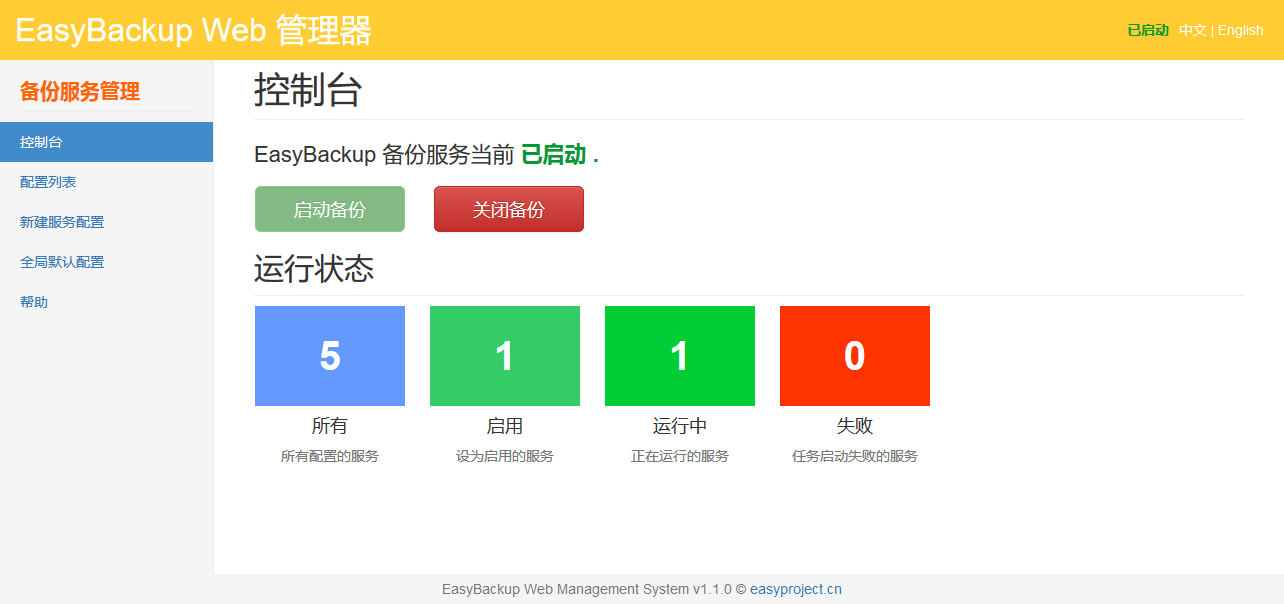1284x604 pixels.
Task: Click the 设为启用的服务 description text
Action: point(505,456)
